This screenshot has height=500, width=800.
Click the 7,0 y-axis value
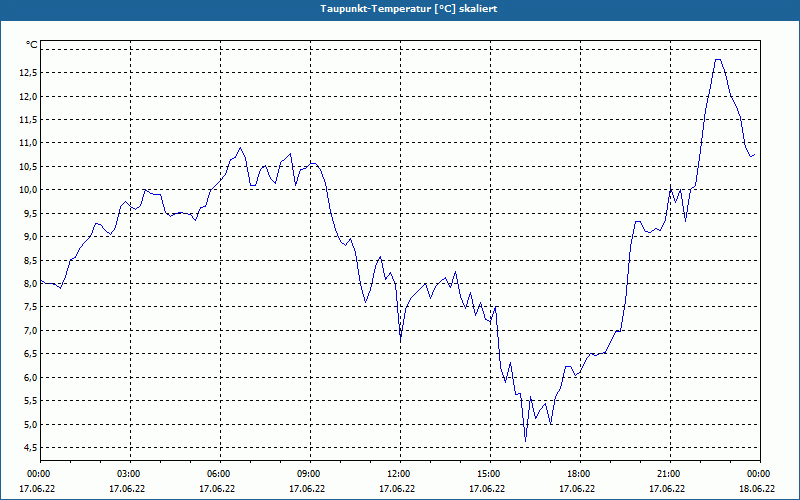click(30, 331)
